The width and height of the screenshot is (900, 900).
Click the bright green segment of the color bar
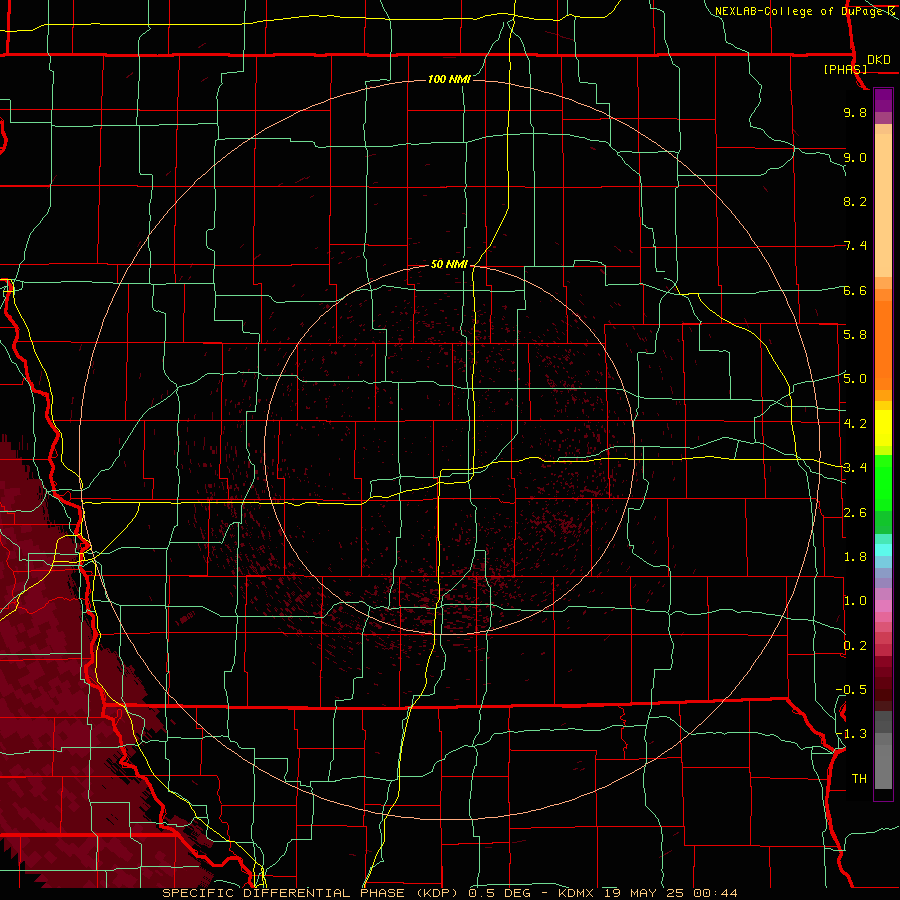pos(883,485)
